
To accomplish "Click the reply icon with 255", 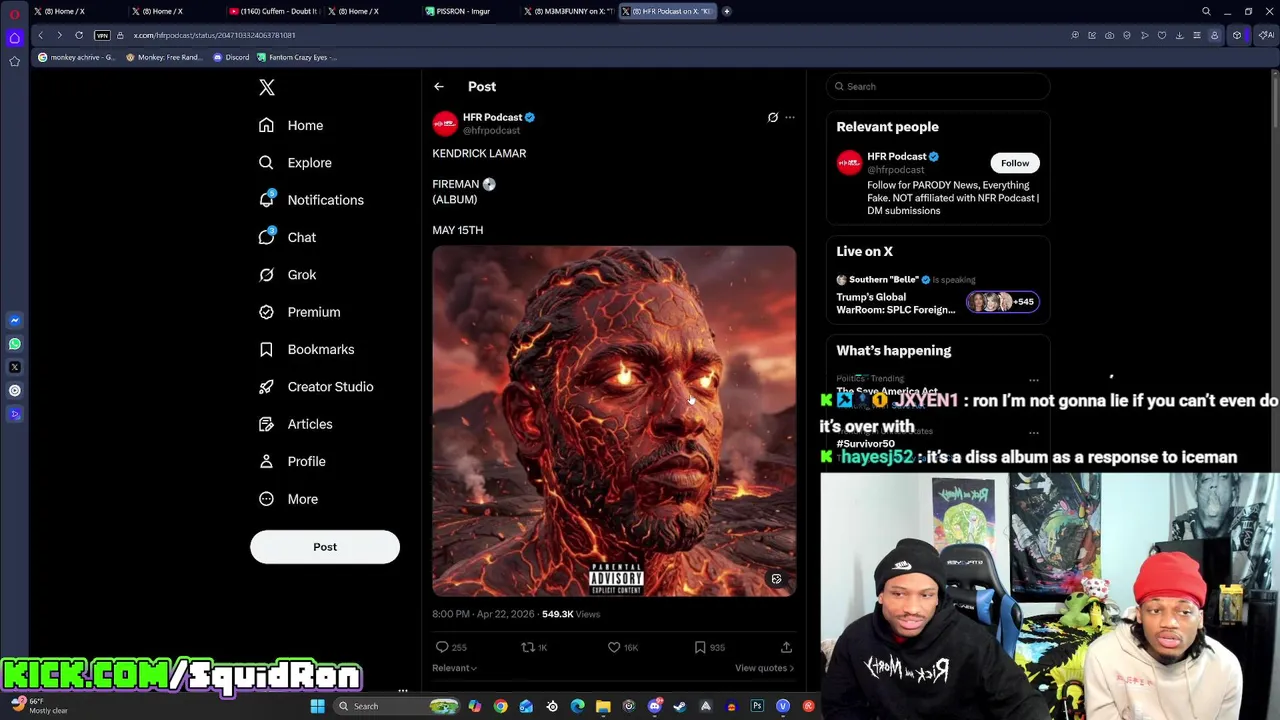I will (x=442, y=648).
